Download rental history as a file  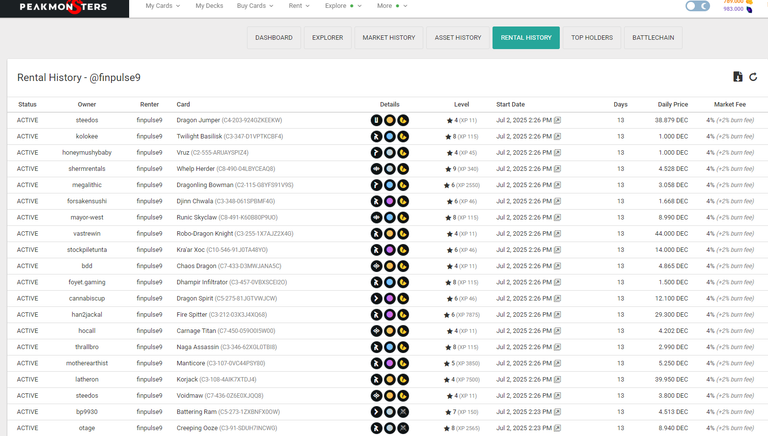738,76
